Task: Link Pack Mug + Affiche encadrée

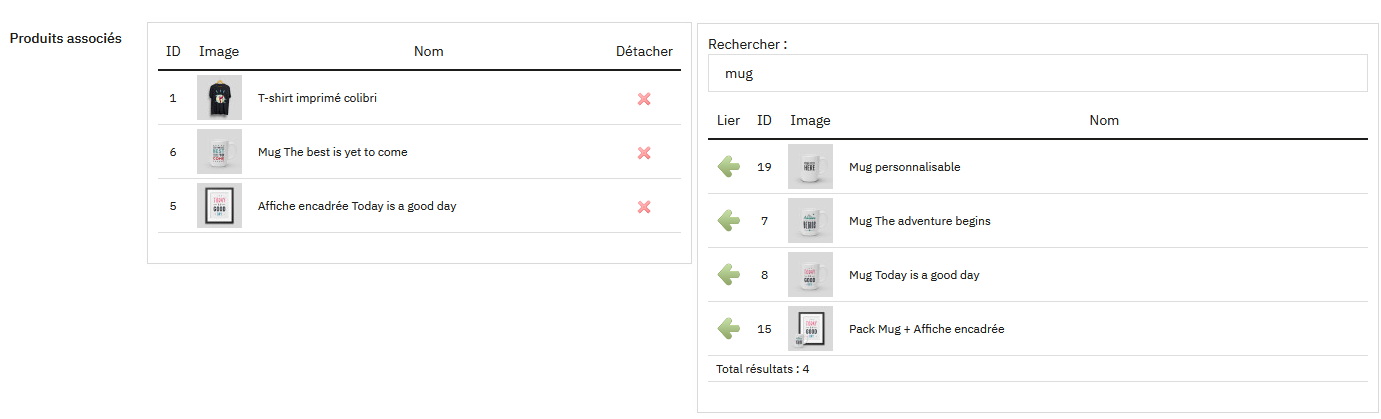Action: tap(729, 329)
